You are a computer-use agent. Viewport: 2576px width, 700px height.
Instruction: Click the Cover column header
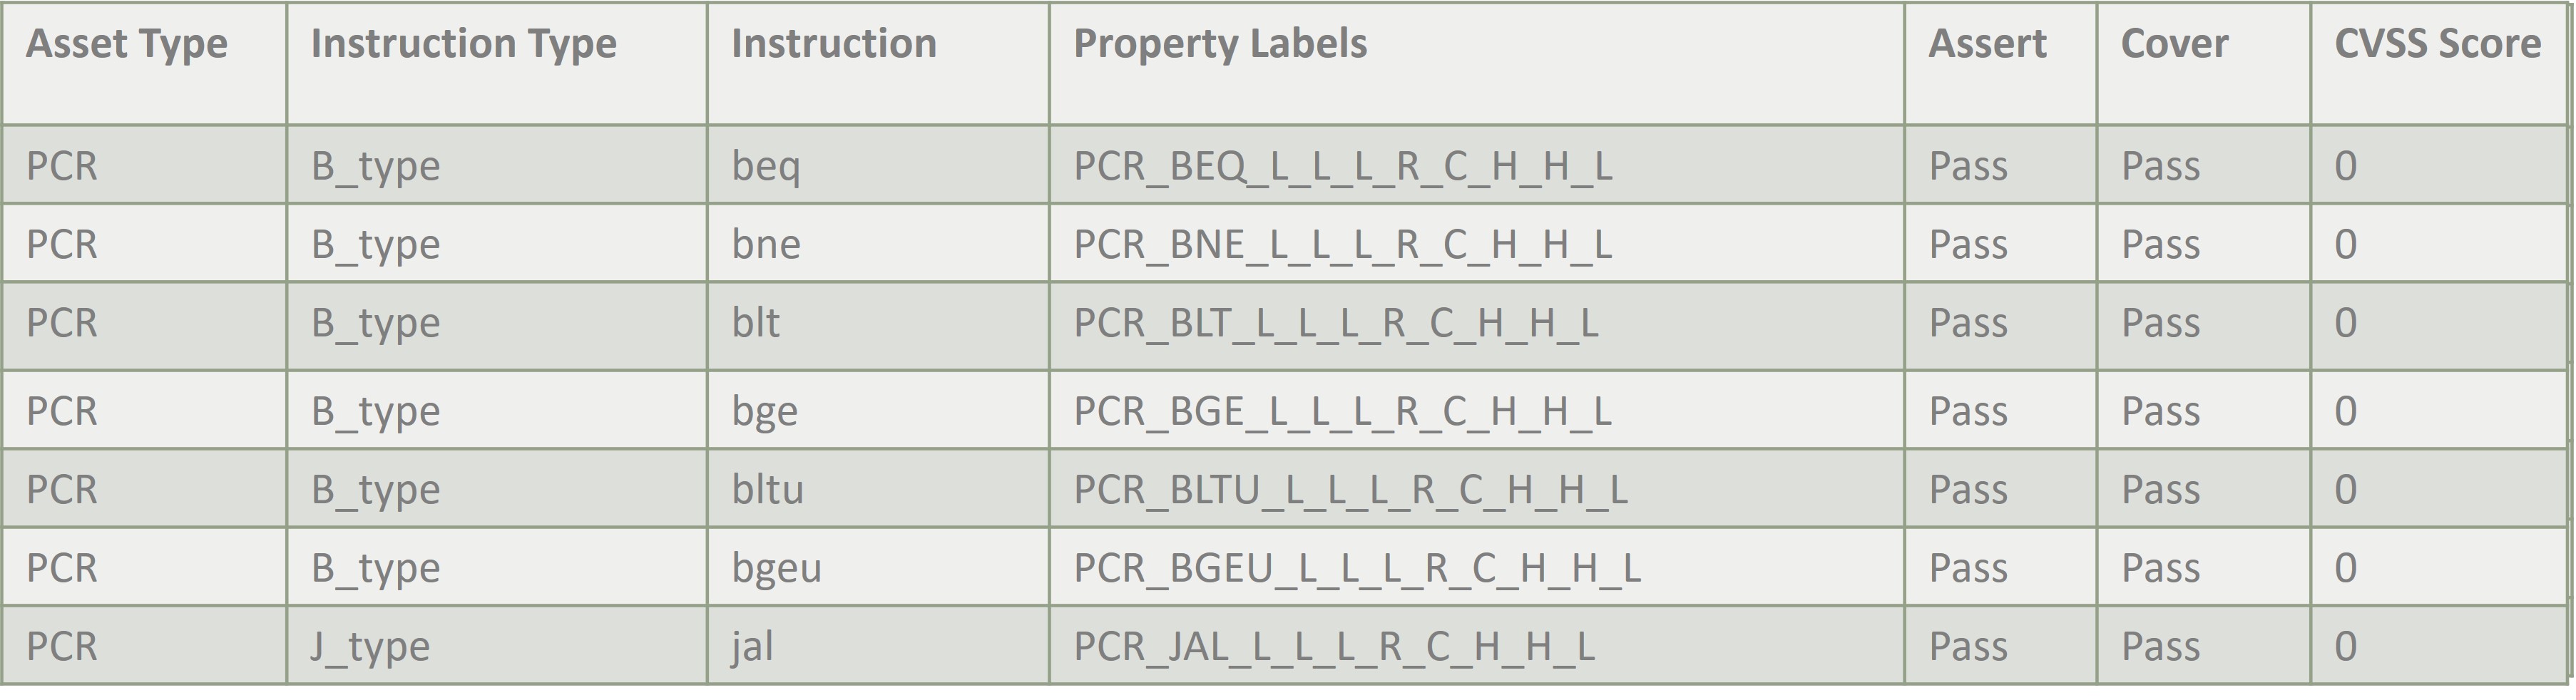[2174, 44]
